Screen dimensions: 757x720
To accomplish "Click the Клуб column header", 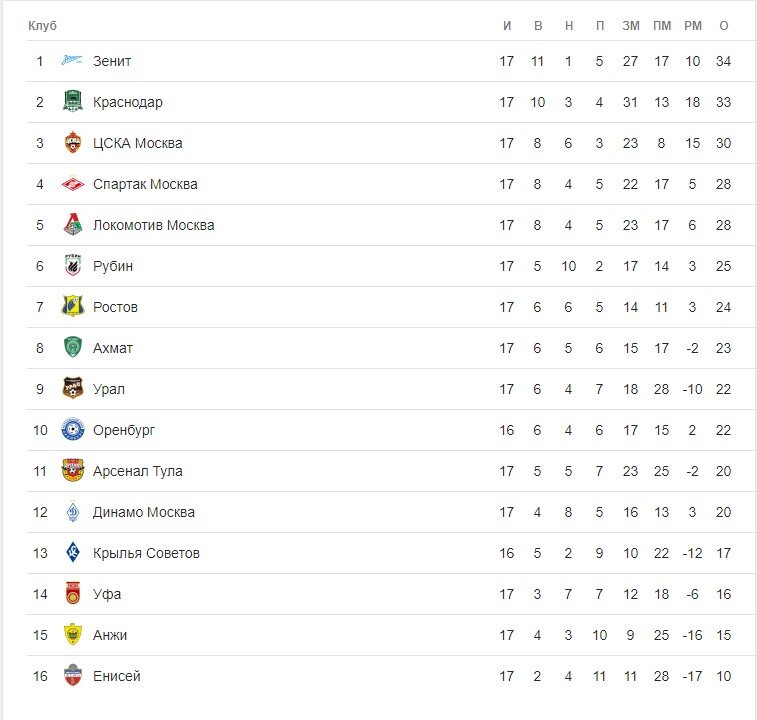I will click(x=42, y=26).
